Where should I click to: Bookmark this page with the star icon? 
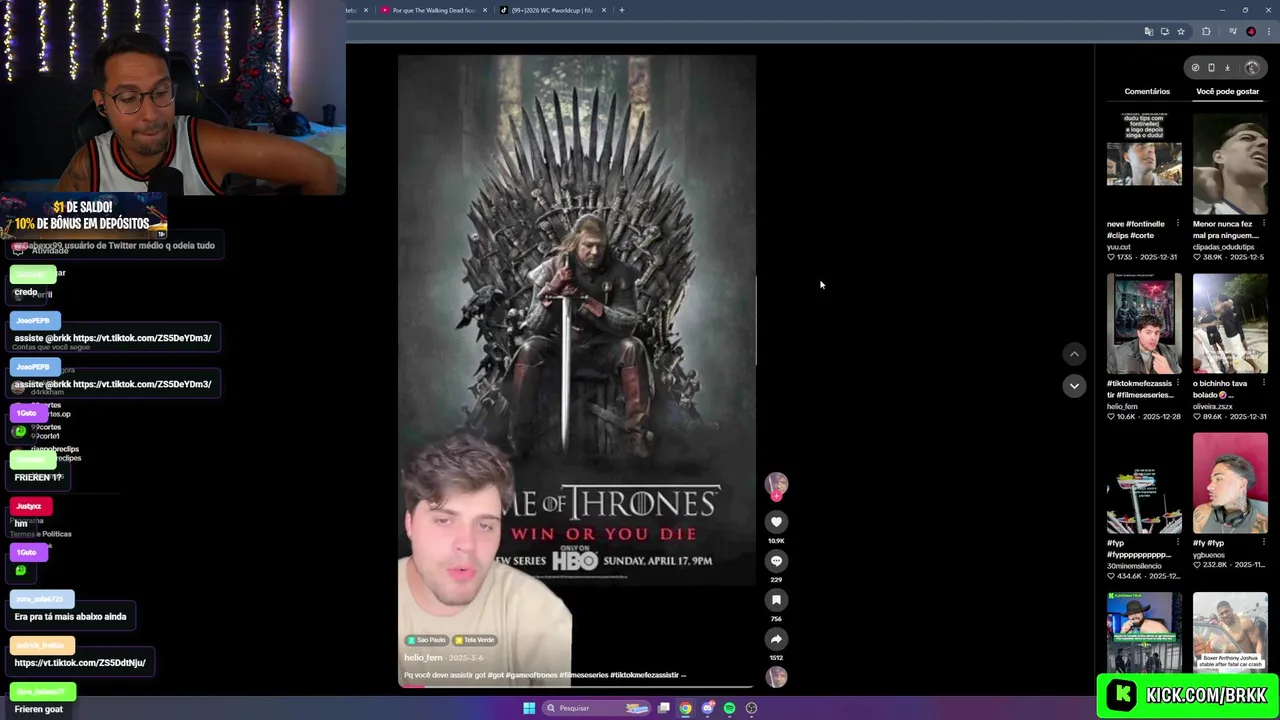pos(1181,32)
